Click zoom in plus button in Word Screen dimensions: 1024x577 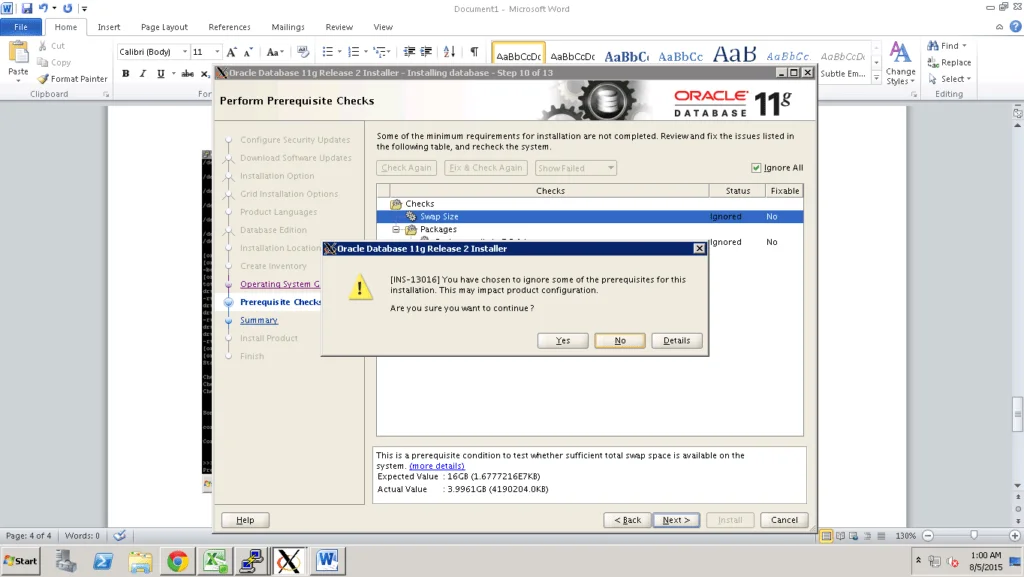click(1015, 536)
